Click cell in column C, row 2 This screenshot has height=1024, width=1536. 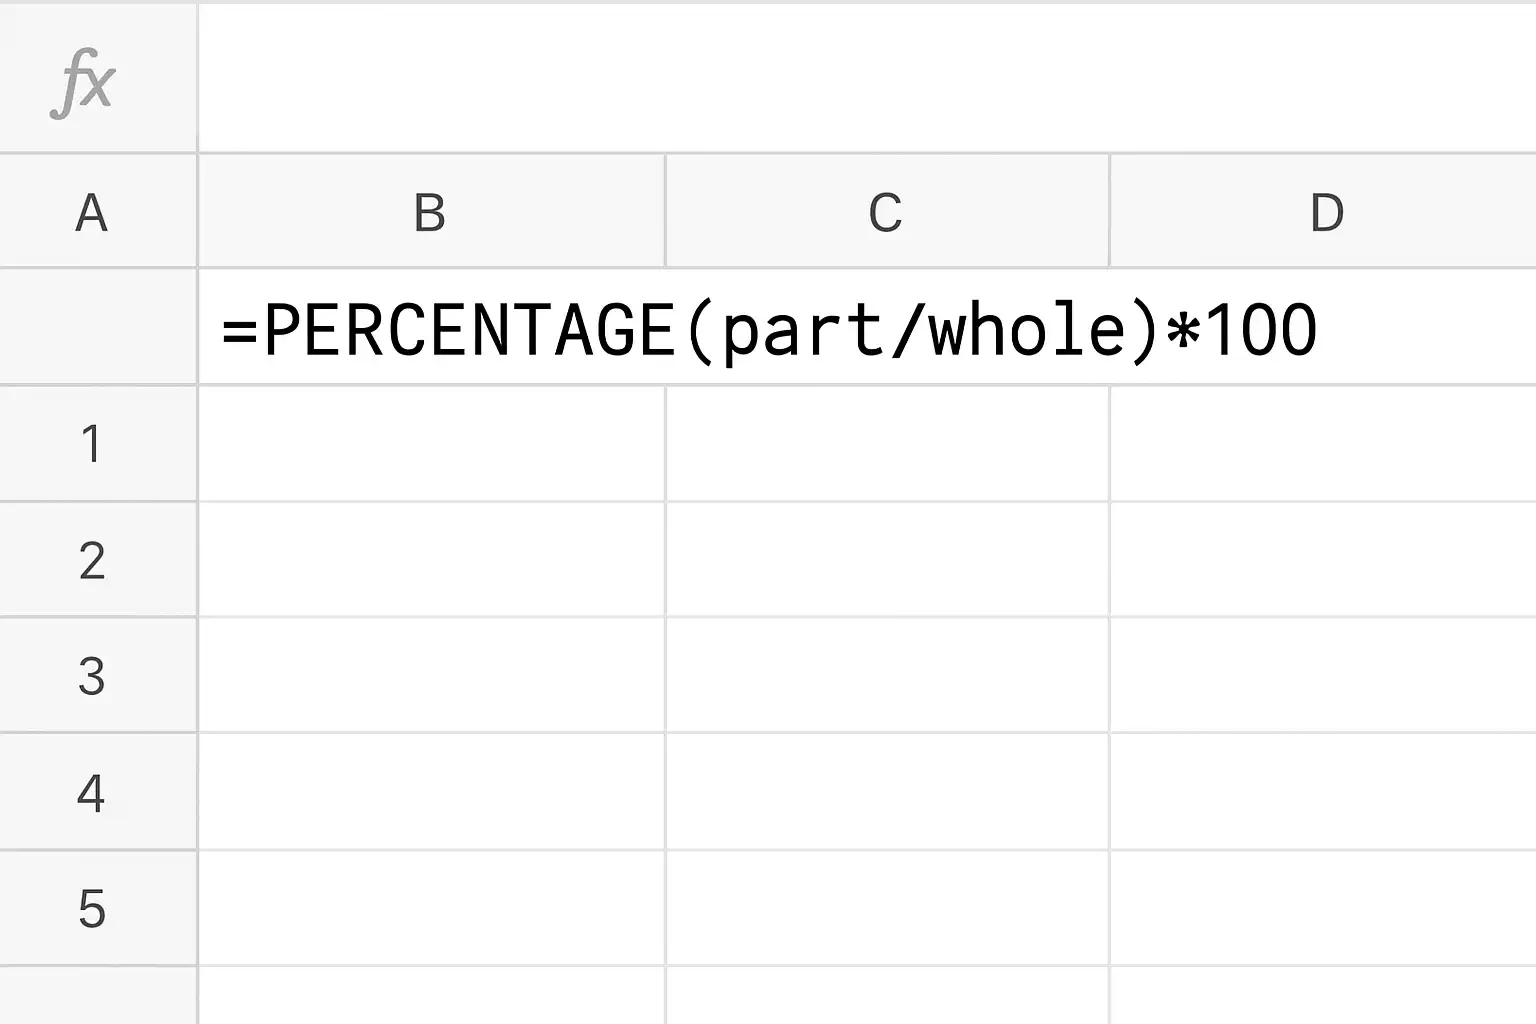tap(888, 560)
